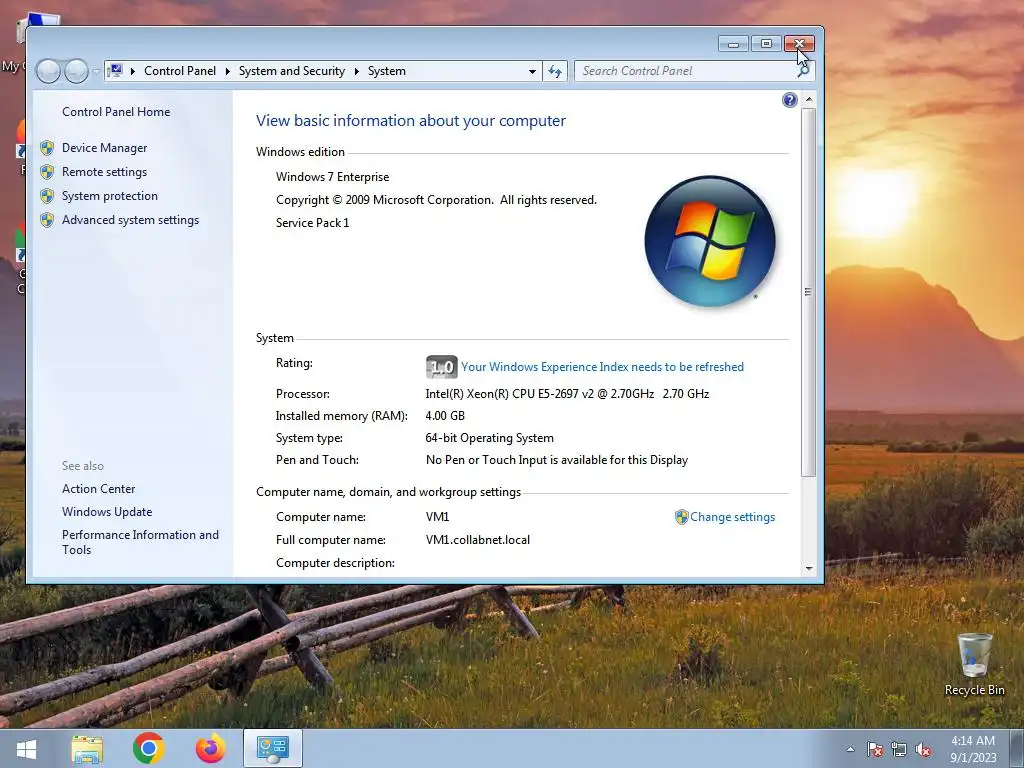Click the 64-bit Operating System text
The height and width of the screenshot is (768, 1024).
click(489, 438)
